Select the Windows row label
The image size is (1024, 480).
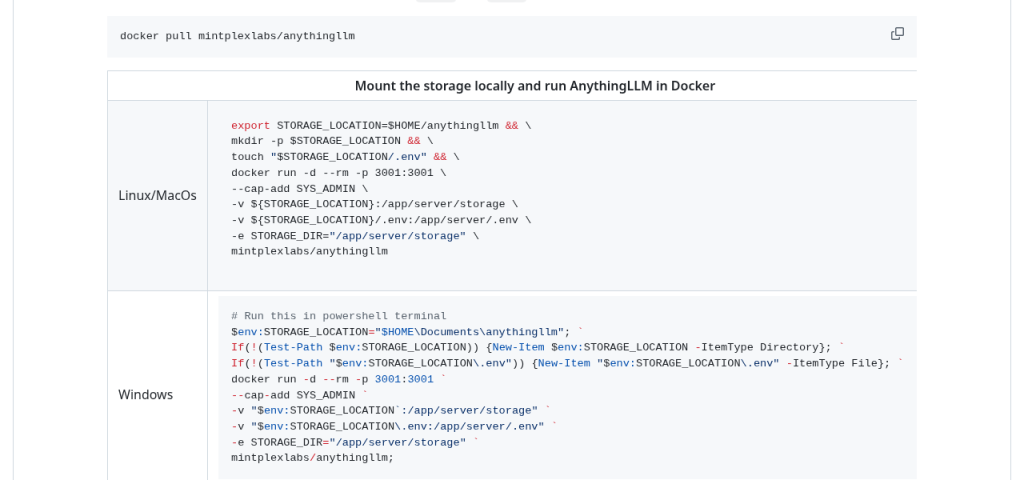[x=146, y=394]
